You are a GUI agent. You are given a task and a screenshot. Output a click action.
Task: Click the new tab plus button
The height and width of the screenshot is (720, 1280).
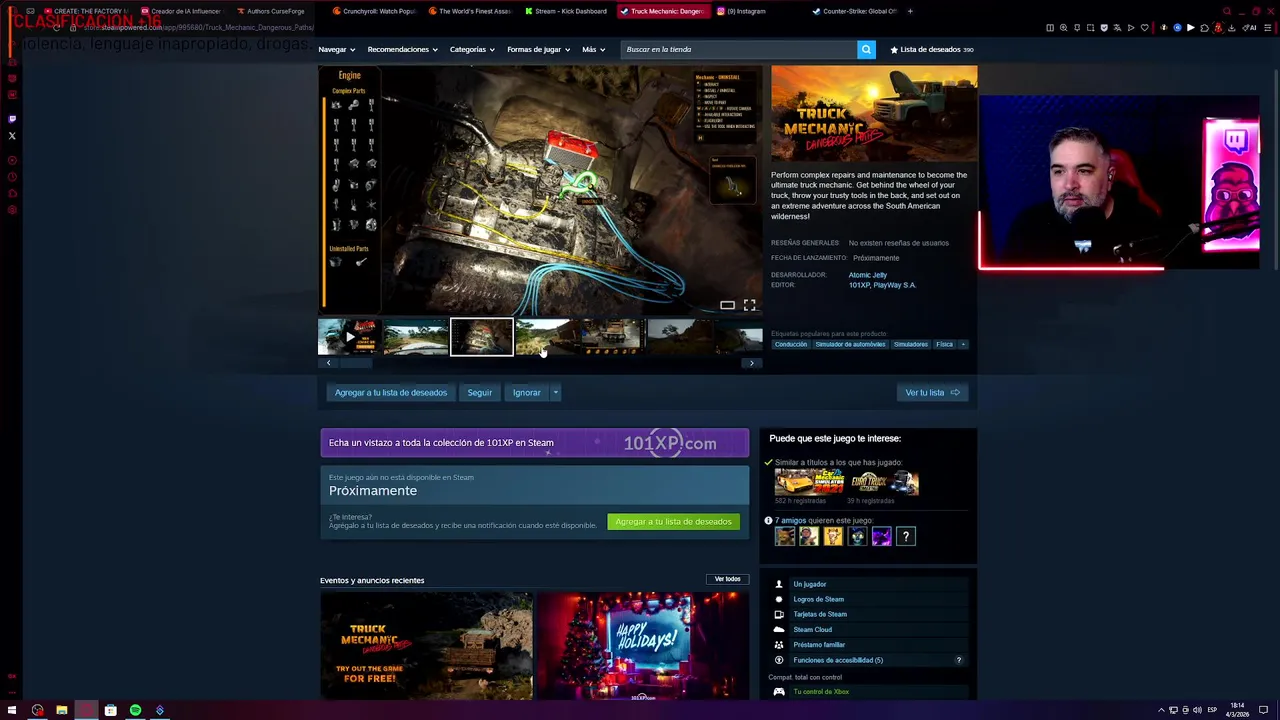pyautogui.click(x=910, y=11)
